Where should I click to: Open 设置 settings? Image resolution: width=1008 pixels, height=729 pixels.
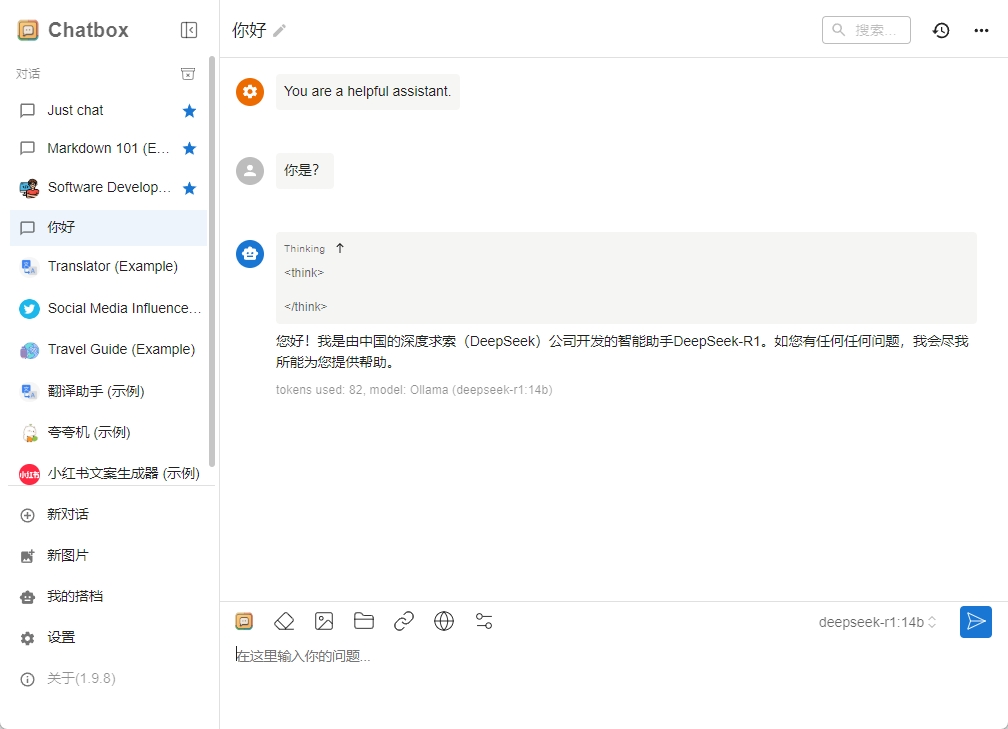61,637
